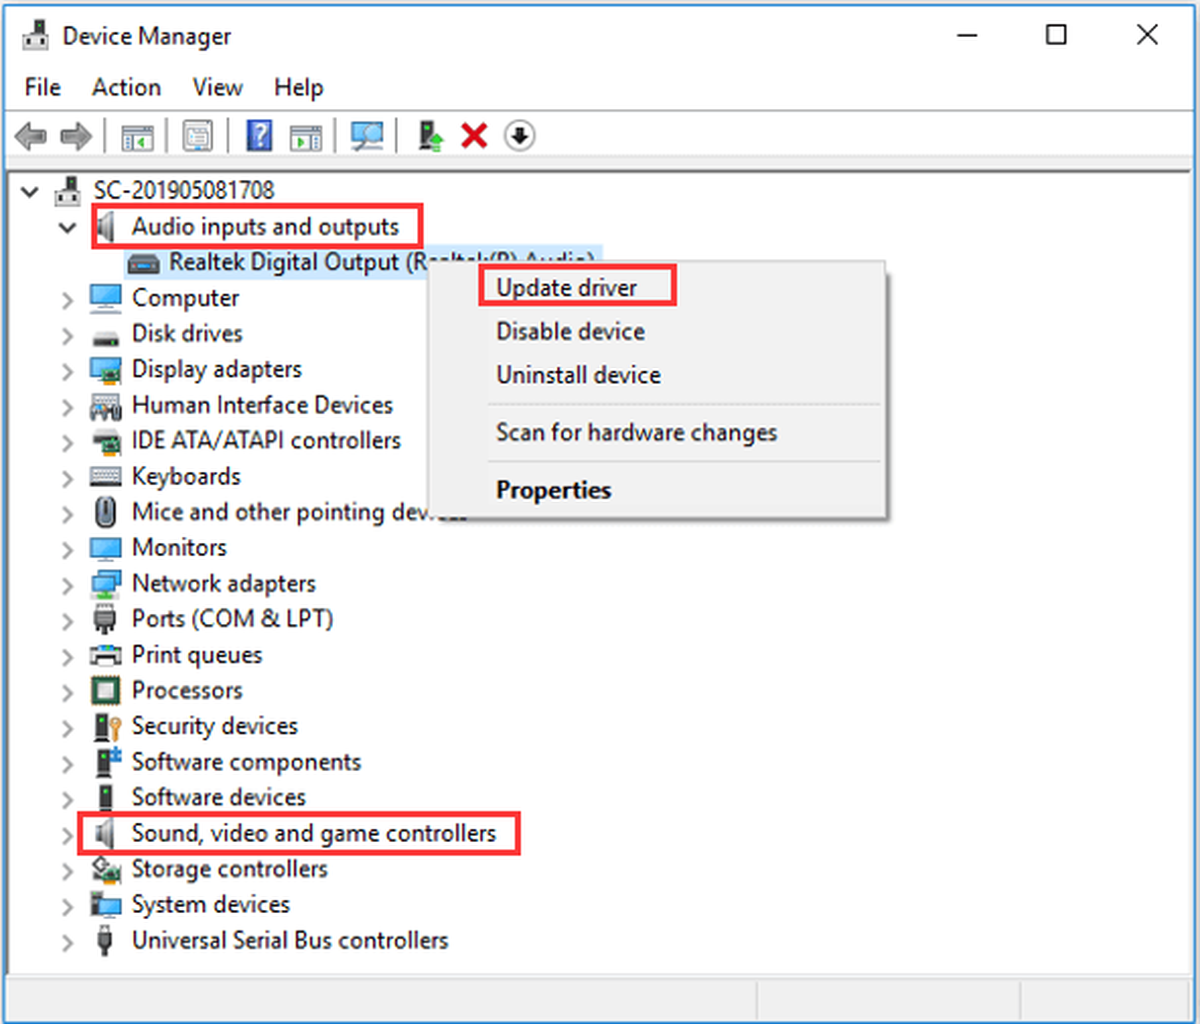
Task: Click the Update driver green arrow toolbar icon
Action: click(430, 135)
